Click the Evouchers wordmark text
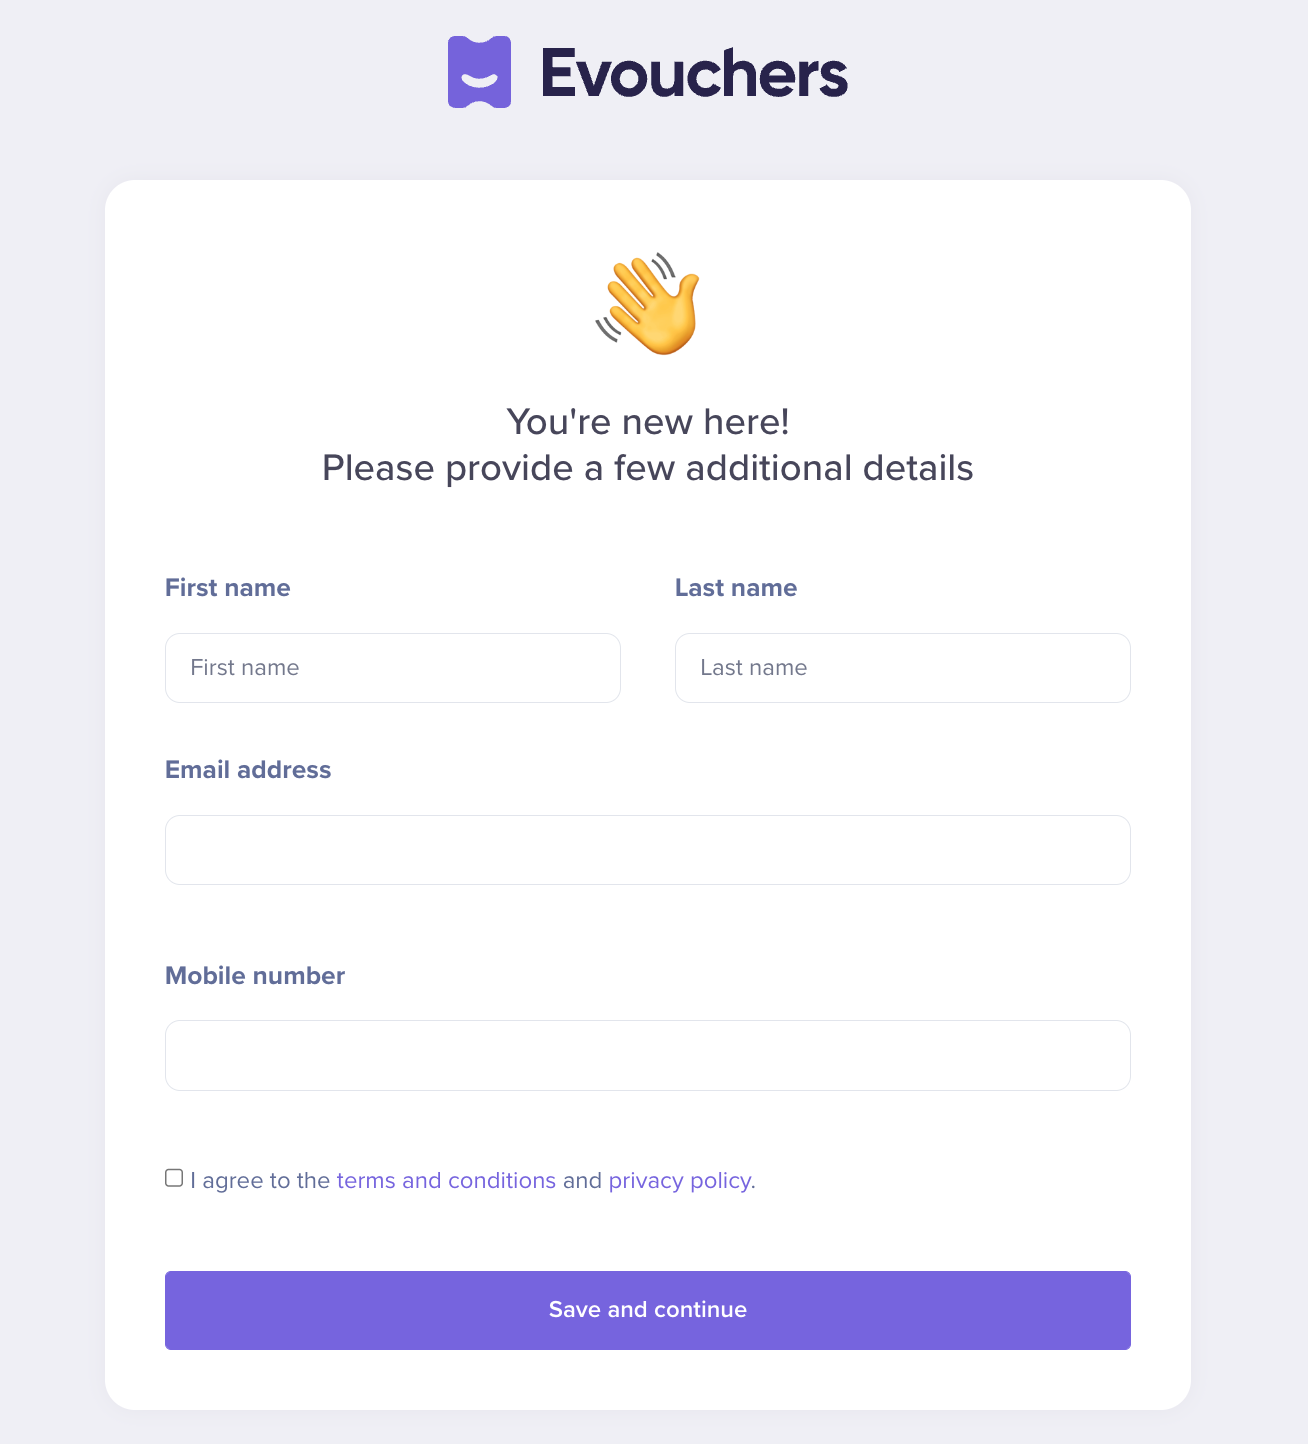 click(694, 73)
